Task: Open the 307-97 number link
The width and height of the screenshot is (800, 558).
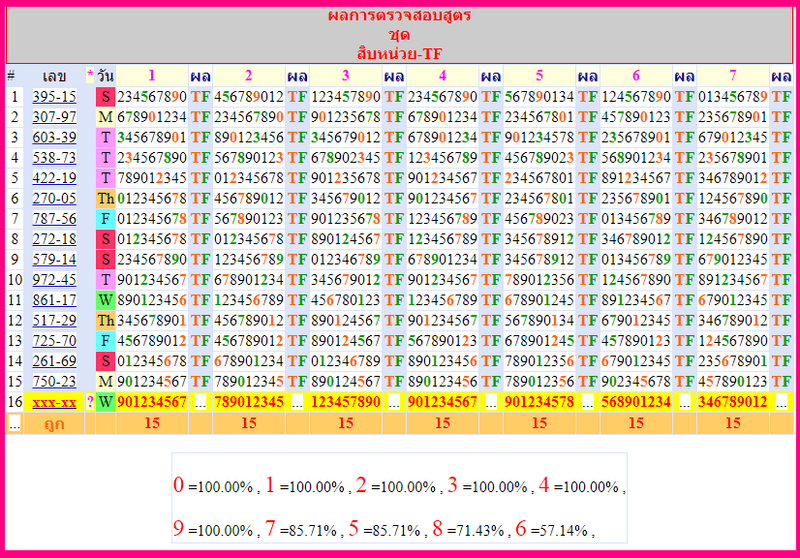Action: tap(54, 117)
